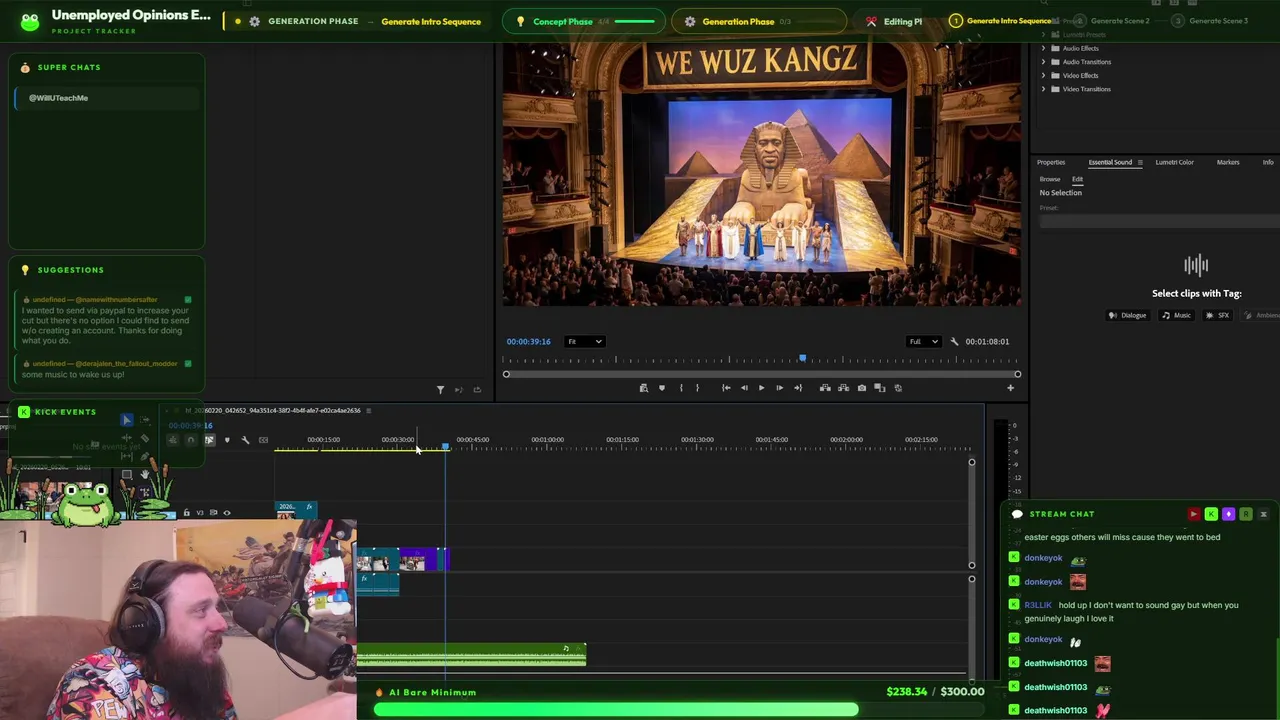Open timeline display settings wrench
Screen dimensions: 1280x720
[245, 440]
